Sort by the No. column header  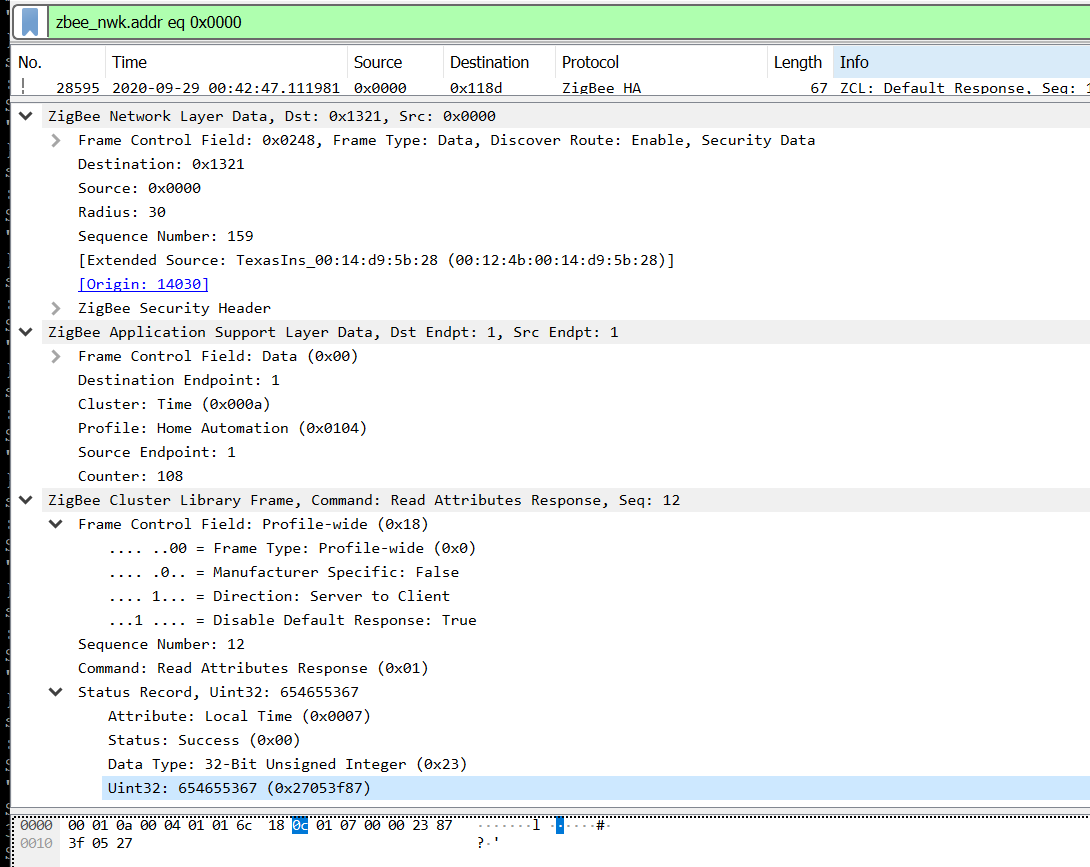pos(58,63)
